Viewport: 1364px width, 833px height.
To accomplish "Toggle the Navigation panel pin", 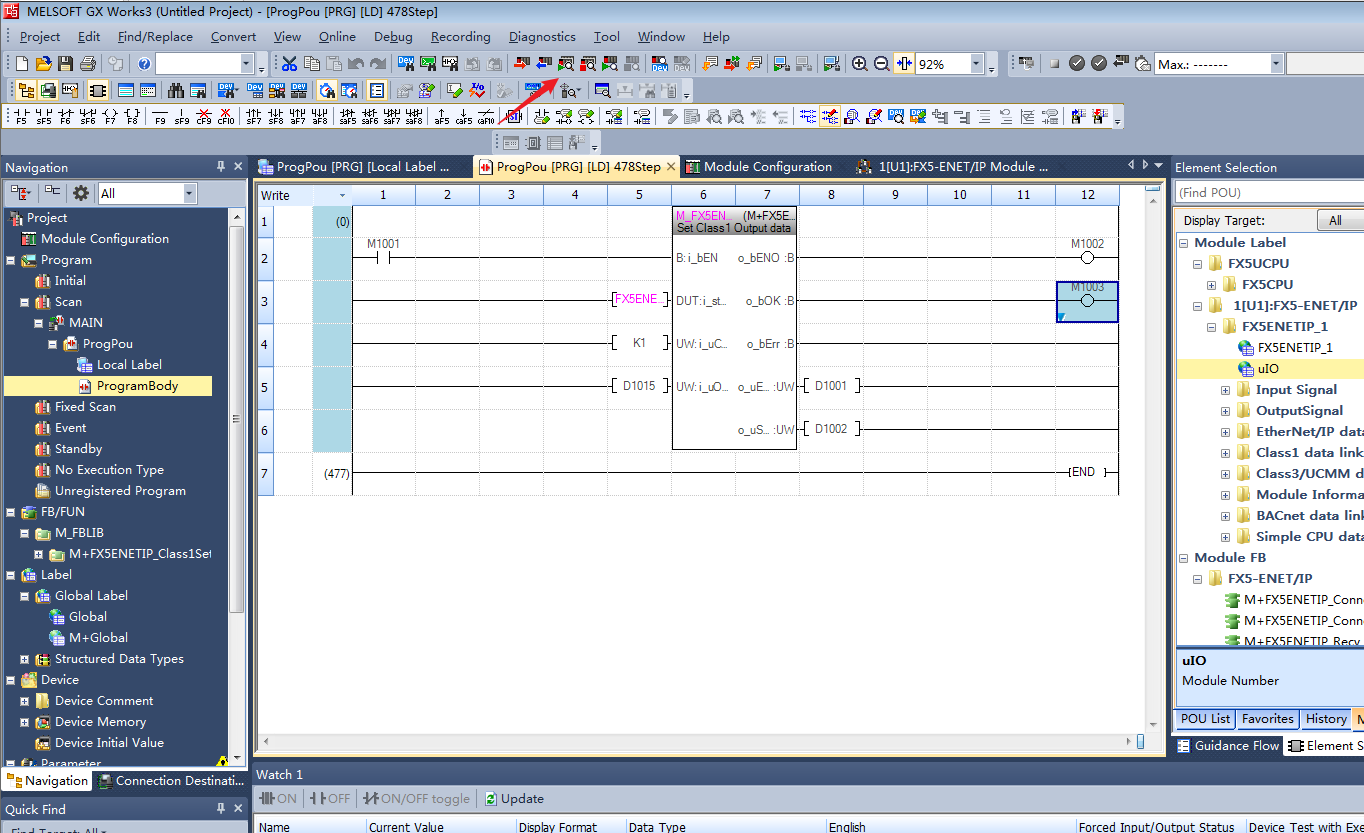I will click(221, 167).
